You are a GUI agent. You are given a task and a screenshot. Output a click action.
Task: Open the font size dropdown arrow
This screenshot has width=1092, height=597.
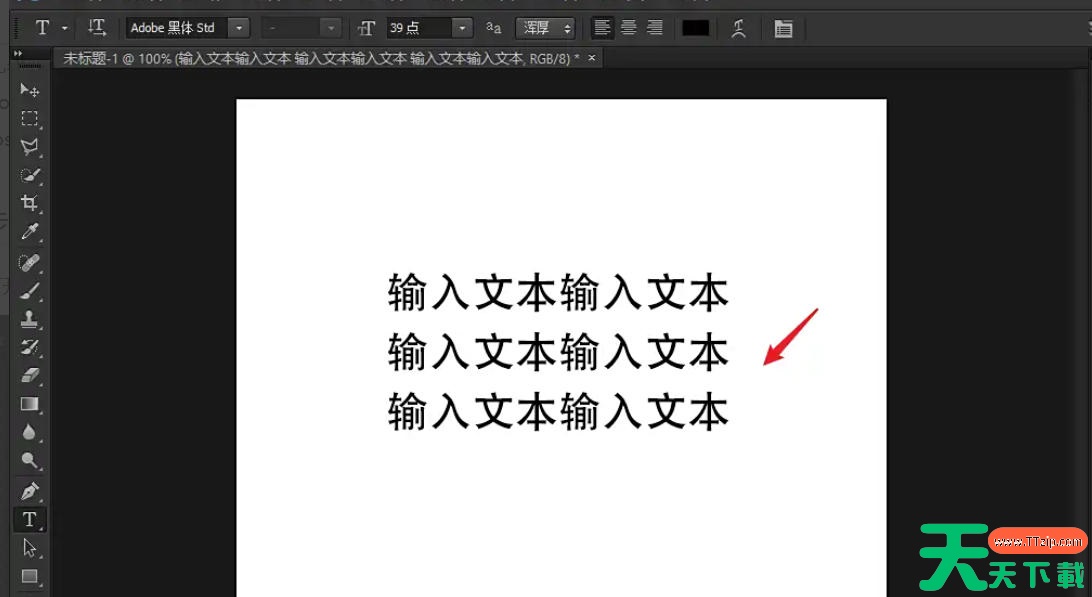(462, 28)
